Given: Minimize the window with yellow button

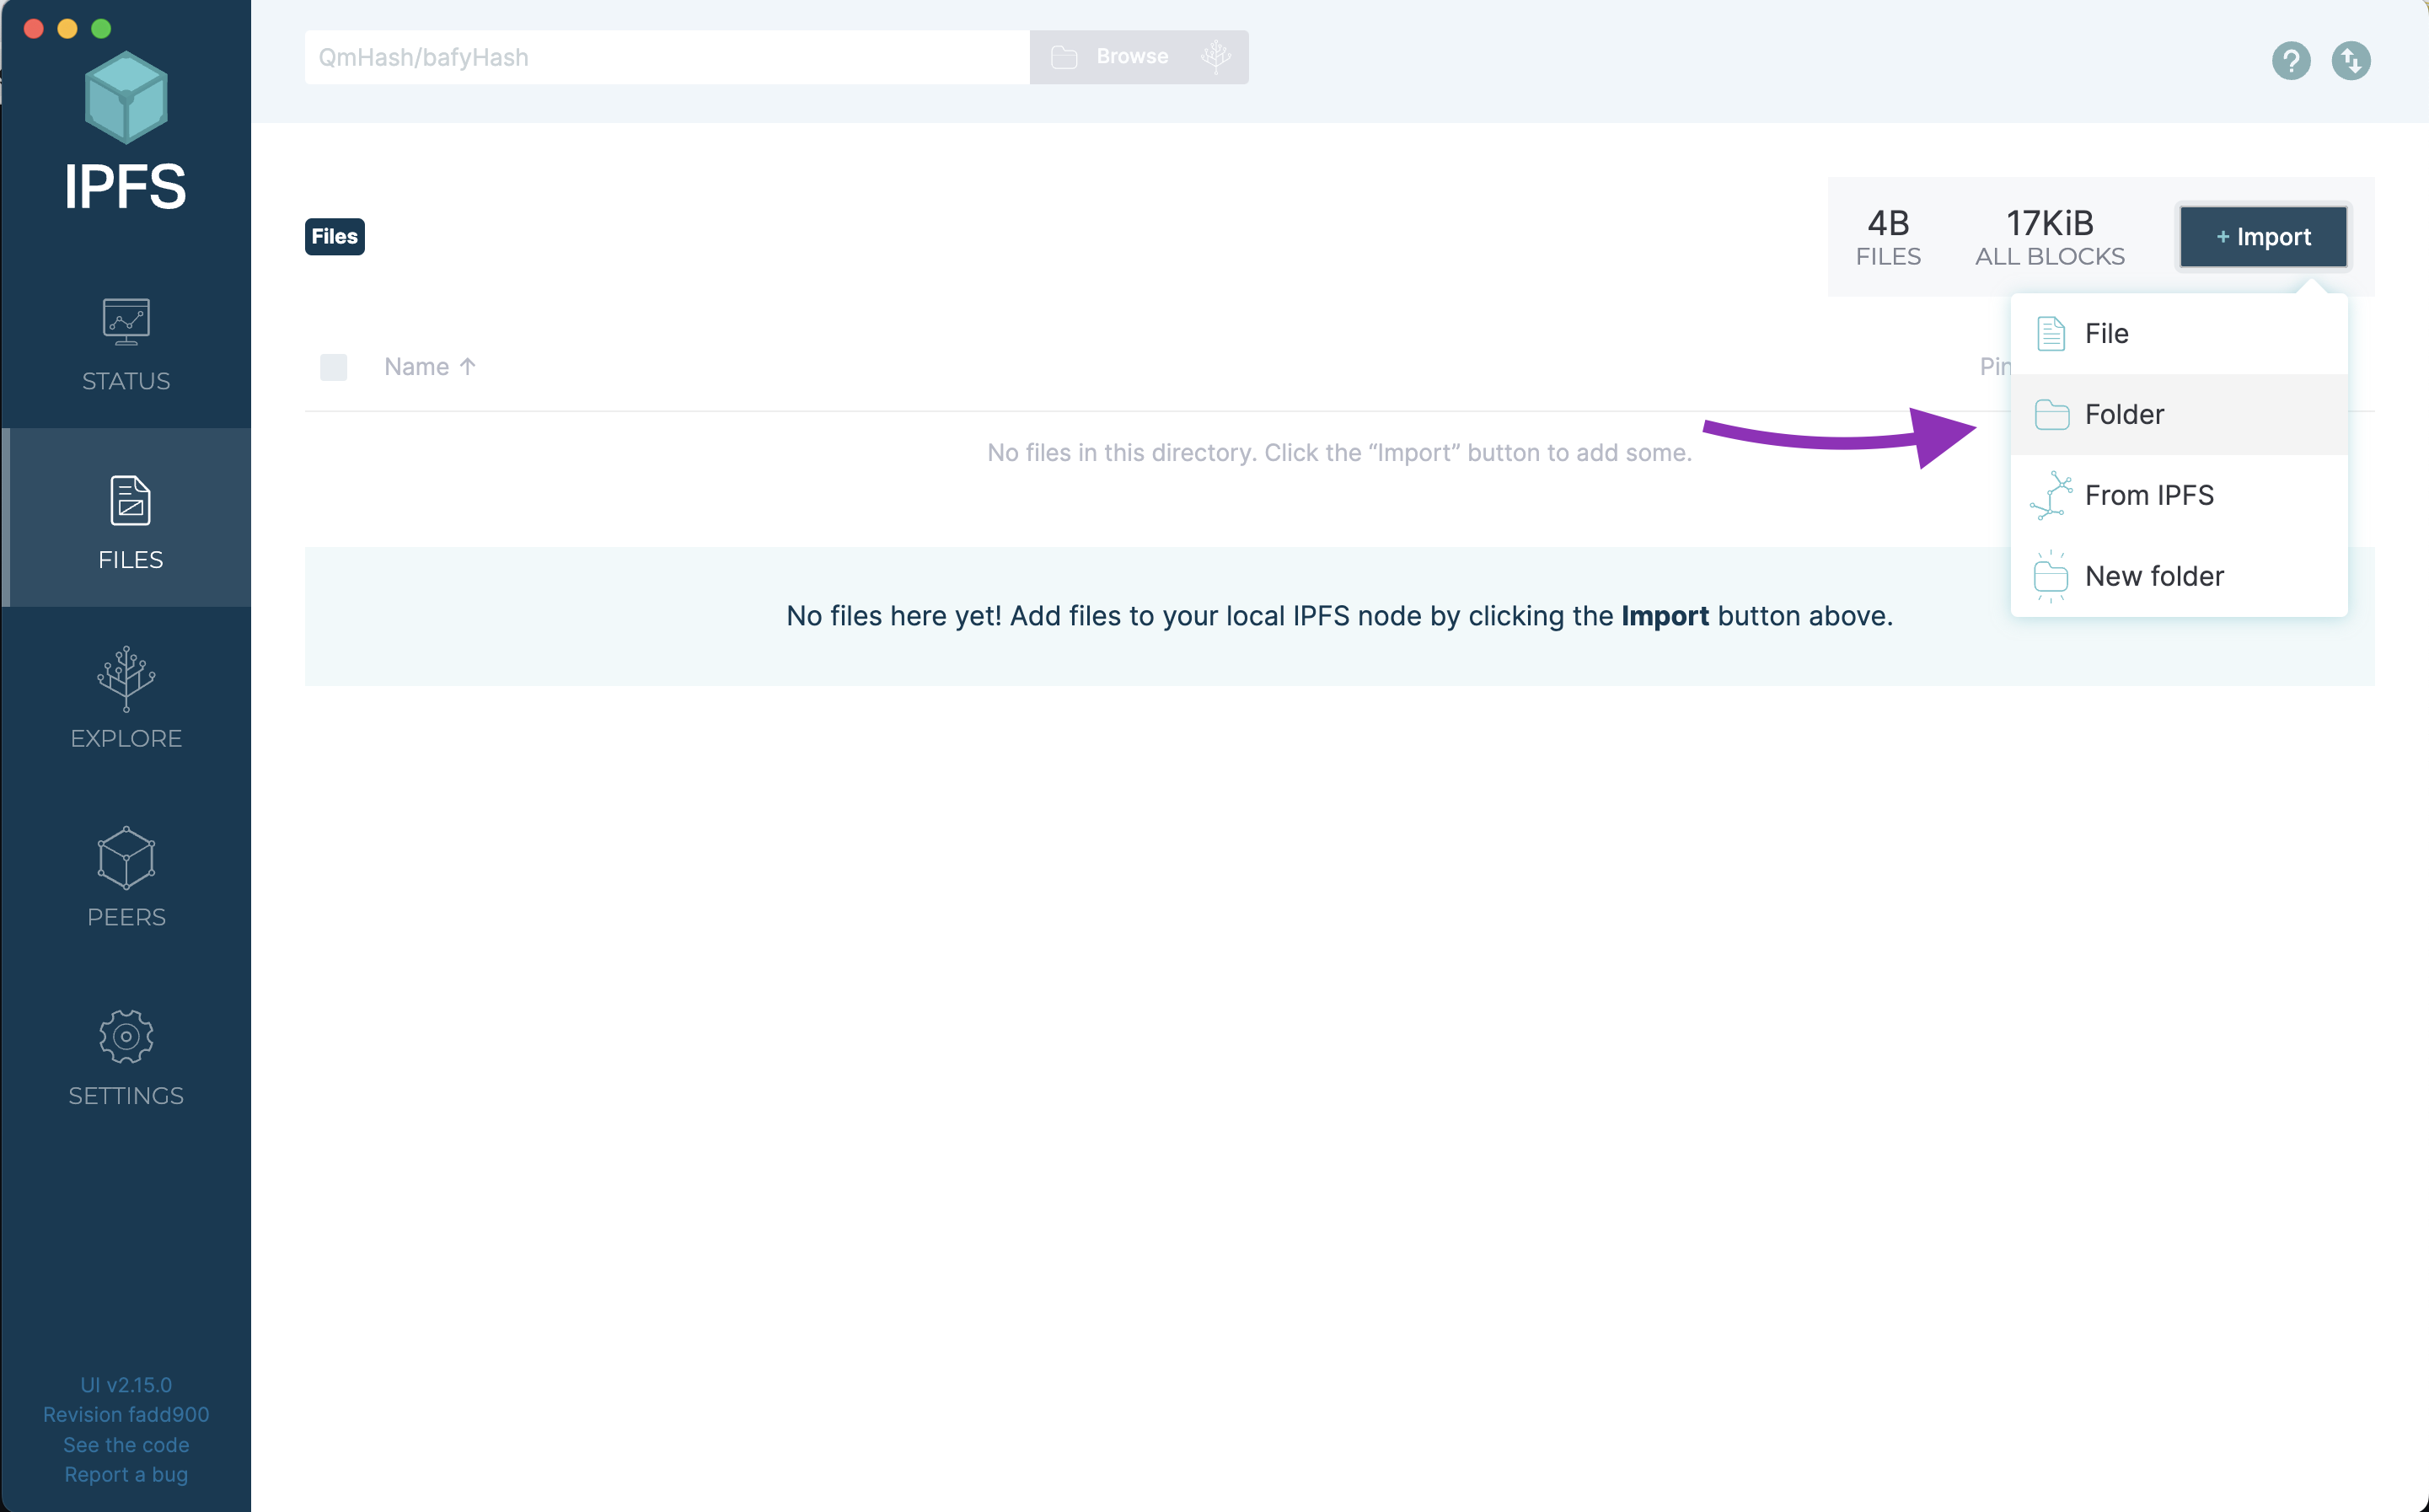Looking at the screenshot, I should (67, 28).
